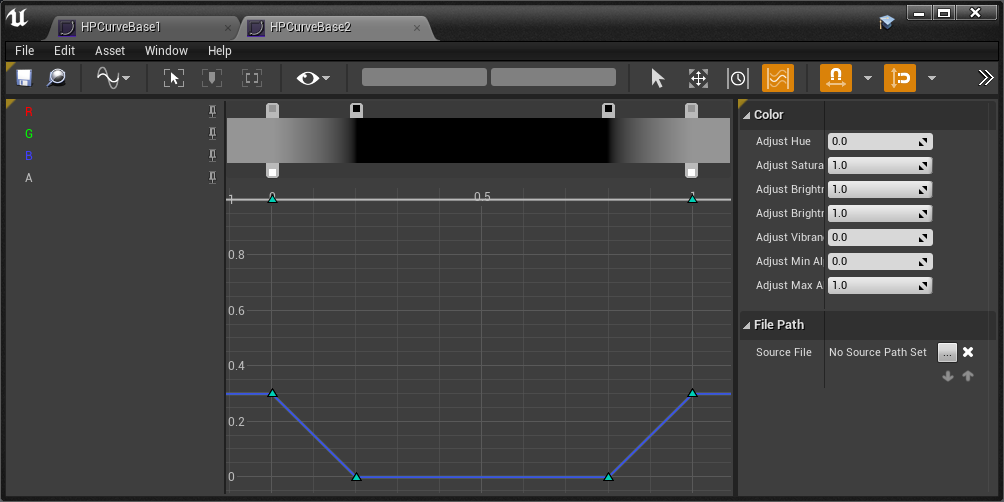This screenshot has height=502, width=1004.
Task: Edit the Adjust Vibrance value field
Action: pos(880,238)
